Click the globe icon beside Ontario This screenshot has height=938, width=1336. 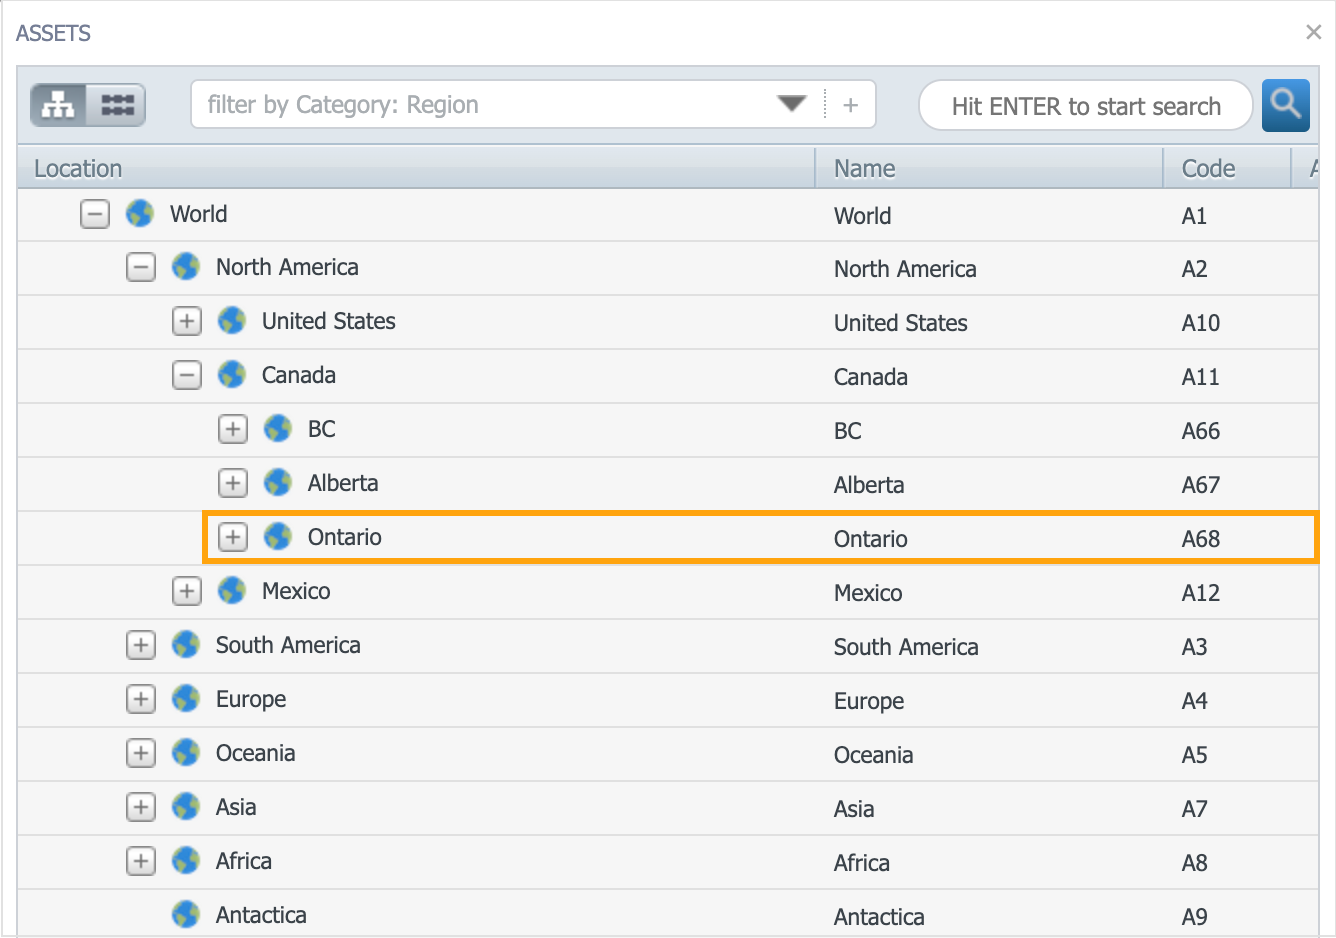[x=277, y=537]
